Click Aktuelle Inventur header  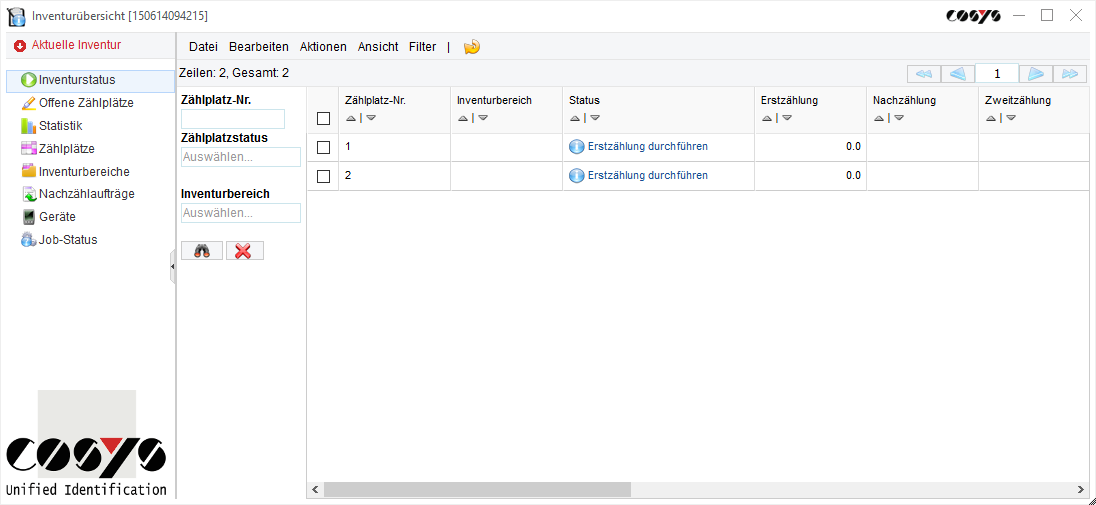click(x=76, y=45)
